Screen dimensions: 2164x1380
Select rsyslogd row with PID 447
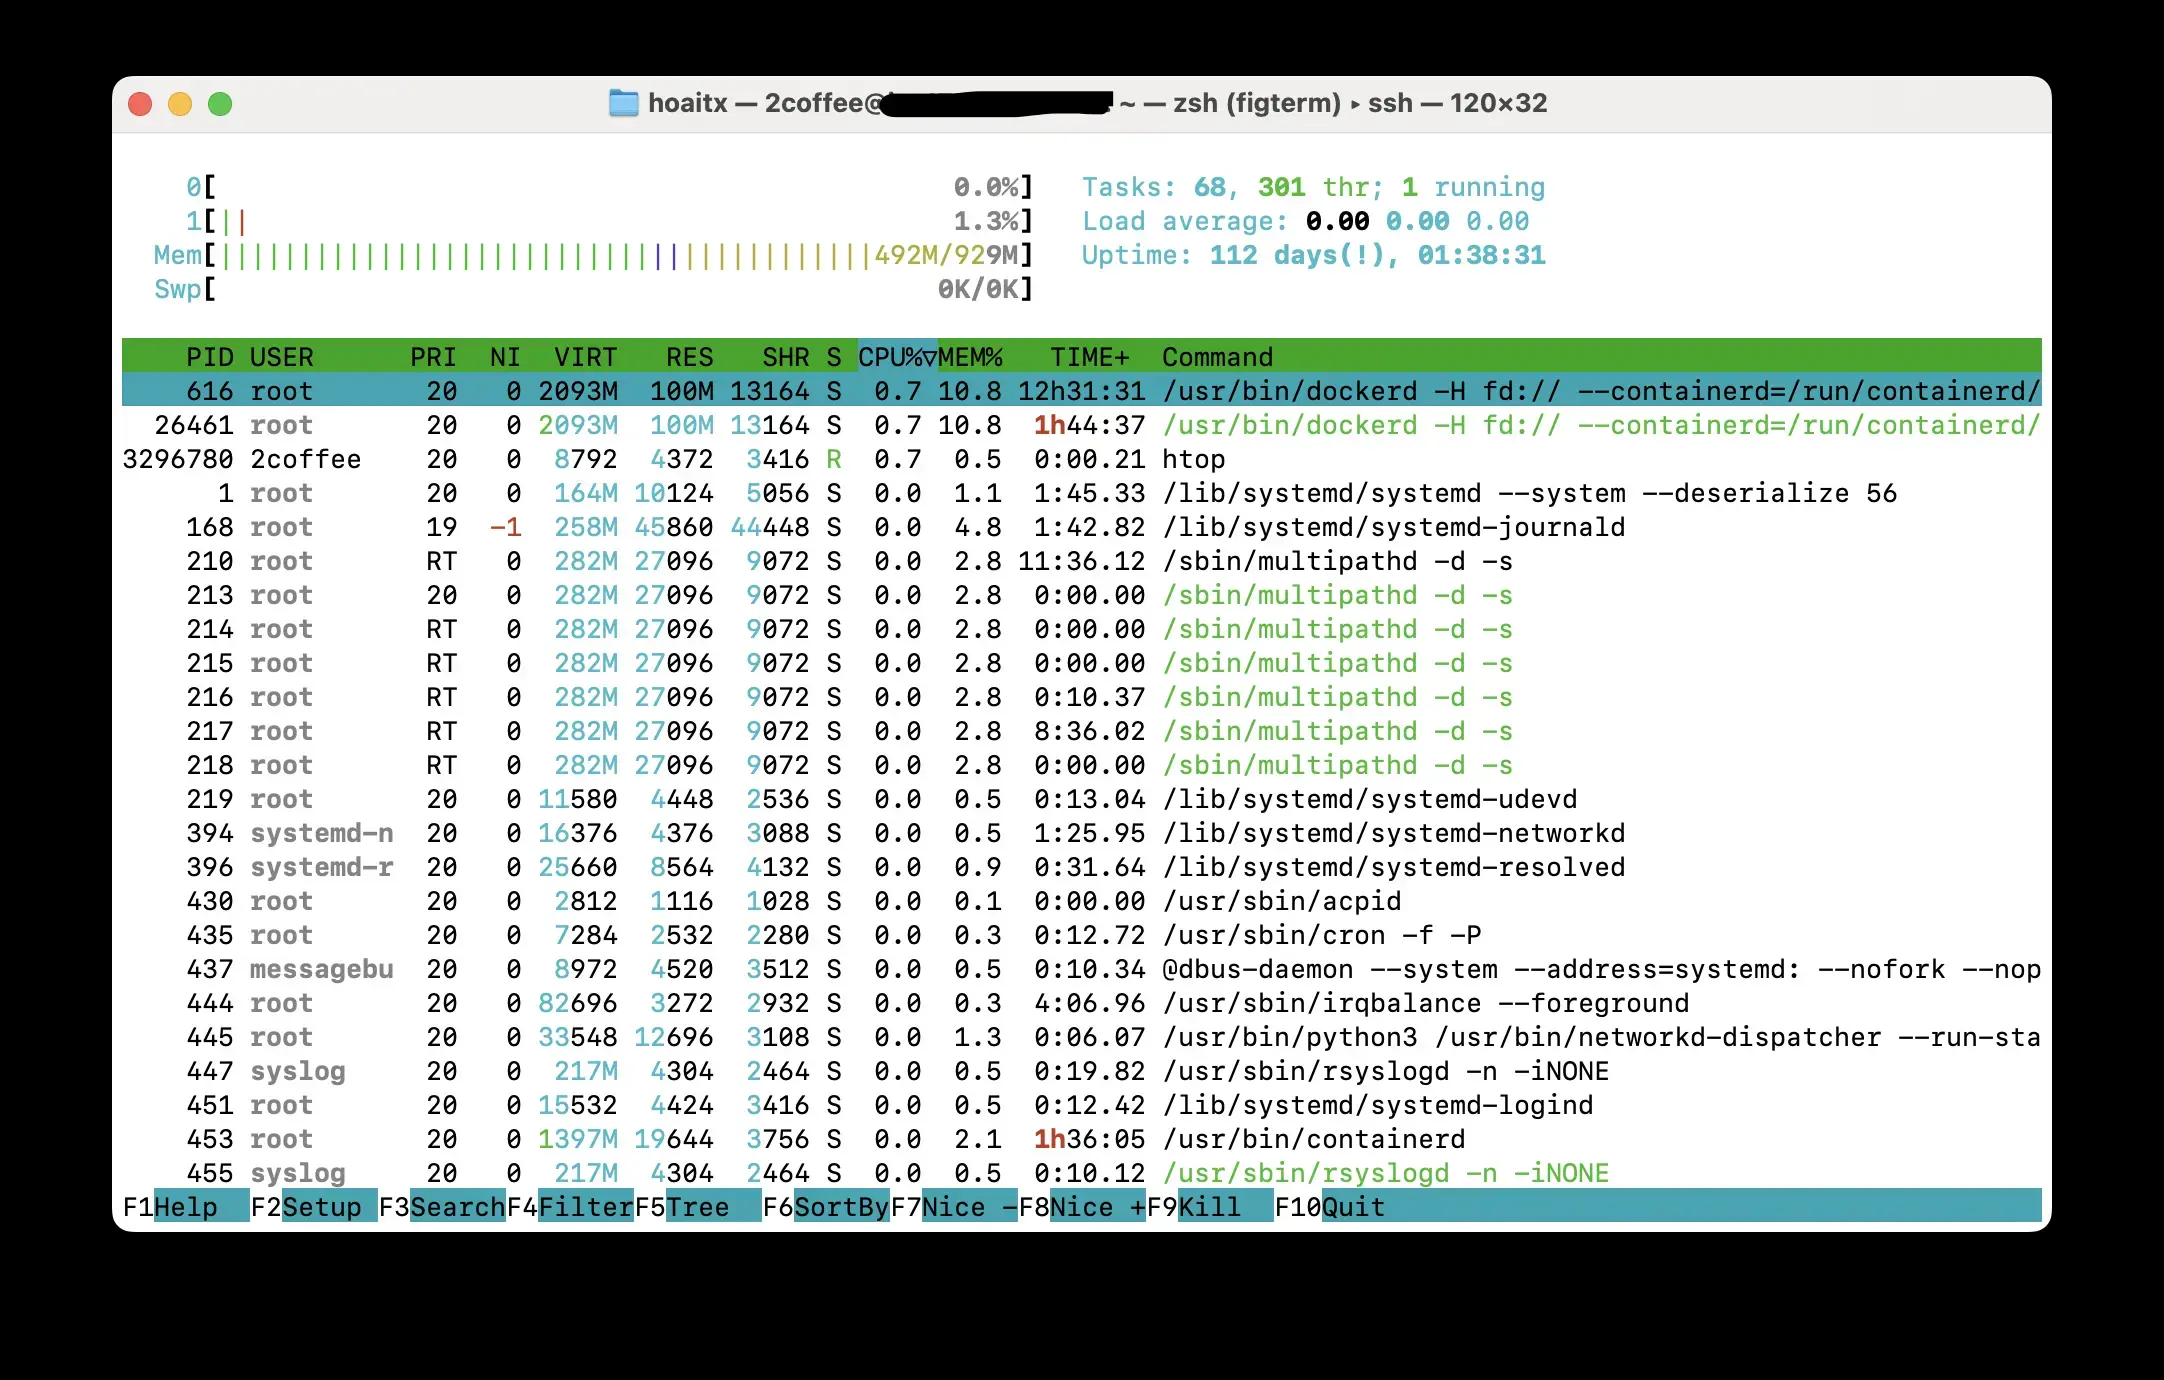1081,1071
